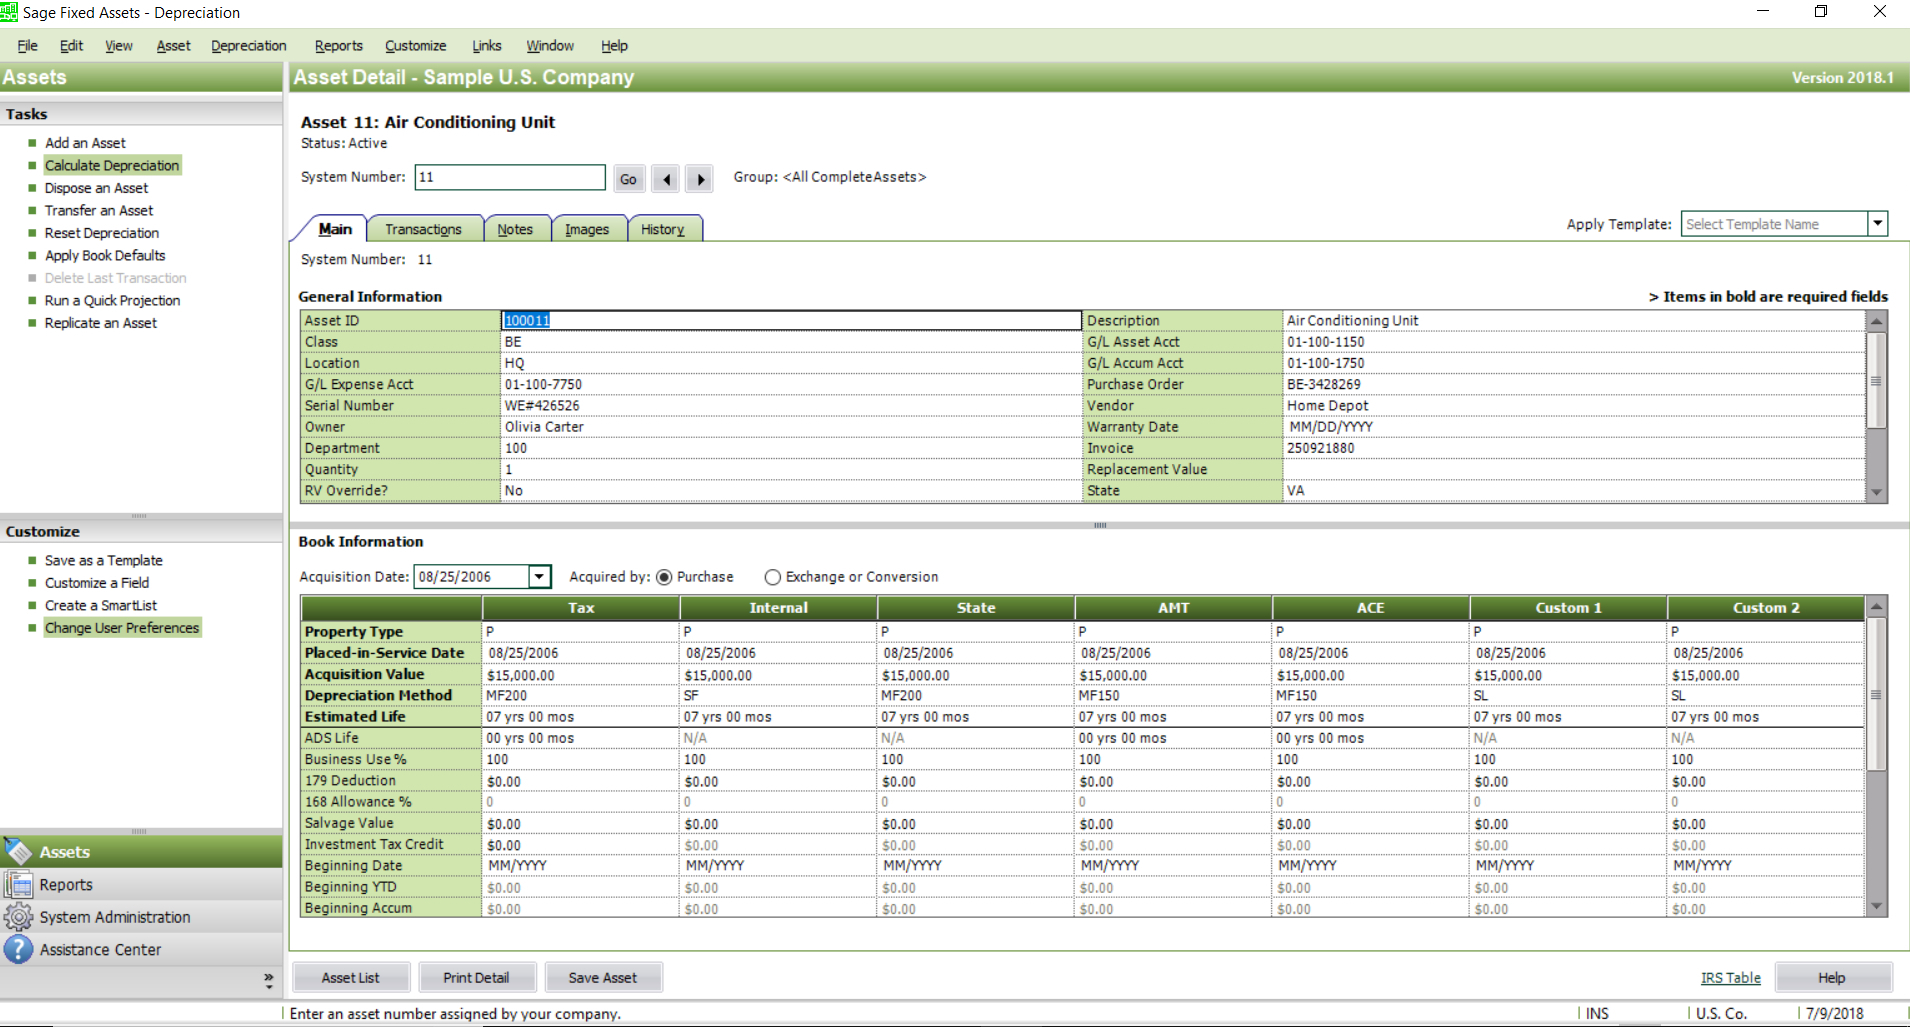Open the Customize menu
This screenshot has height=1027, width=1910.
click(416, 46)
